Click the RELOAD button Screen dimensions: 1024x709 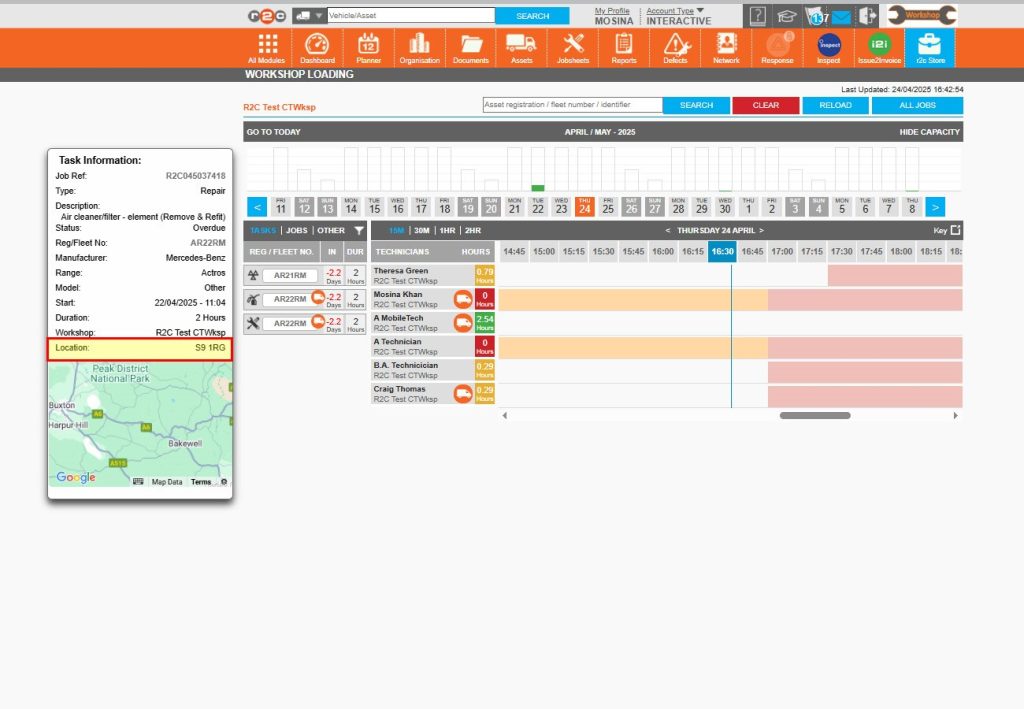point(835,105)
